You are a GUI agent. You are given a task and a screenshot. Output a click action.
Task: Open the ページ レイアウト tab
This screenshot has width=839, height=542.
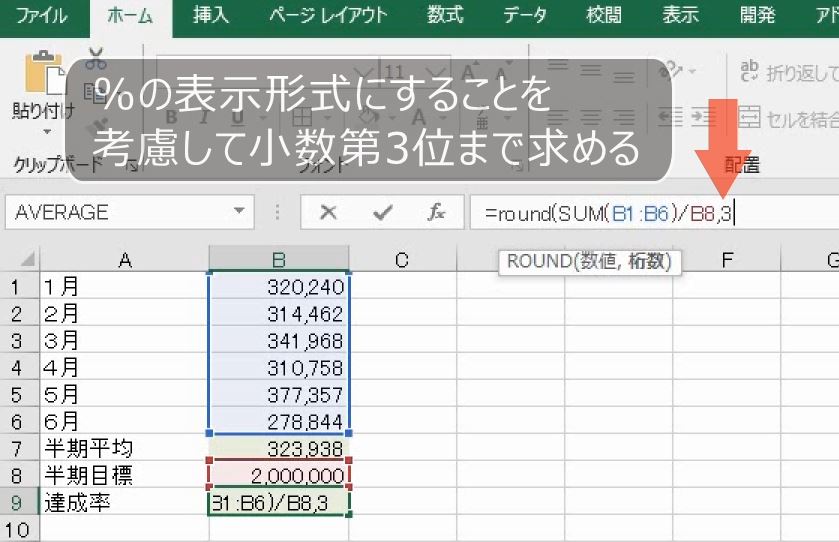(x=328, y=16)
